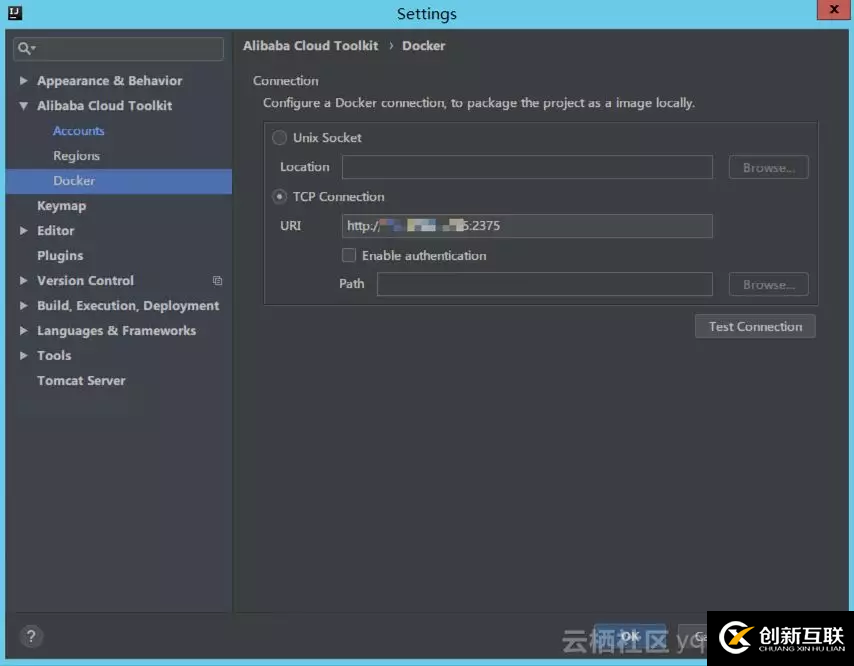Click the Languages & Frameworks label
The height and width of the screenshot is (666, 854).
(117, 331)
